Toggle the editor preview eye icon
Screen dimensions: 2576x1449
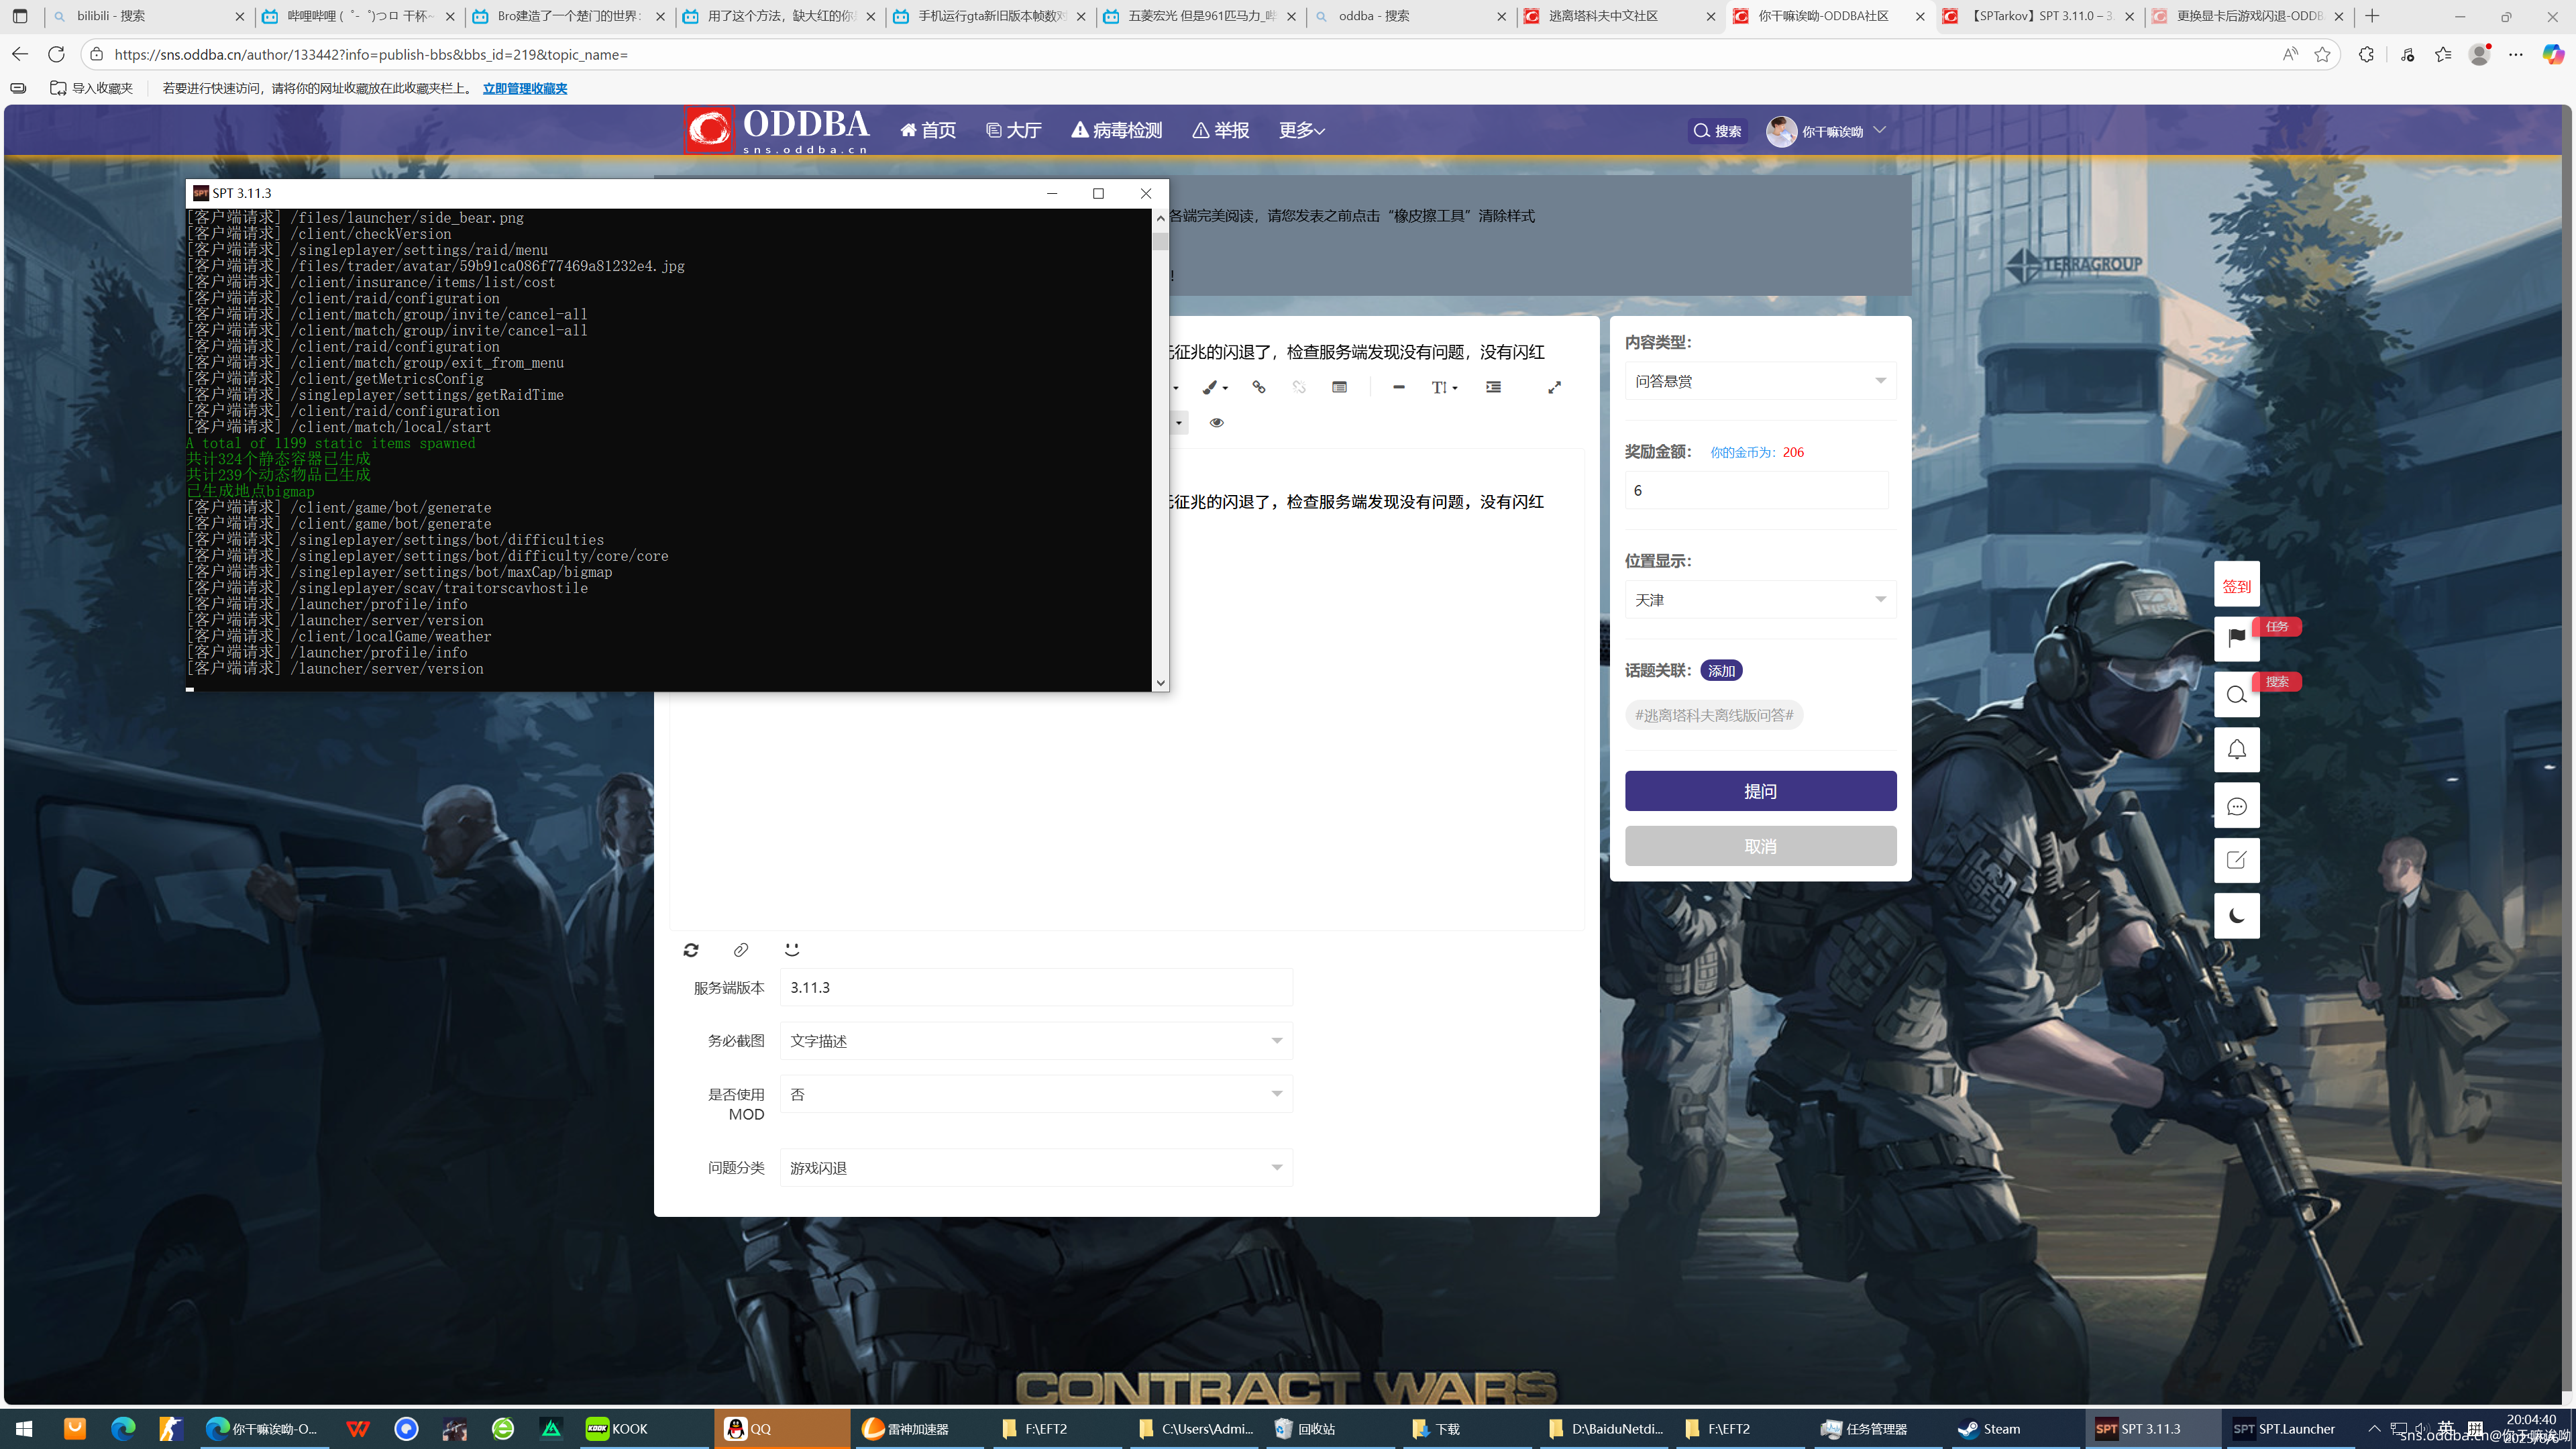1217,422
